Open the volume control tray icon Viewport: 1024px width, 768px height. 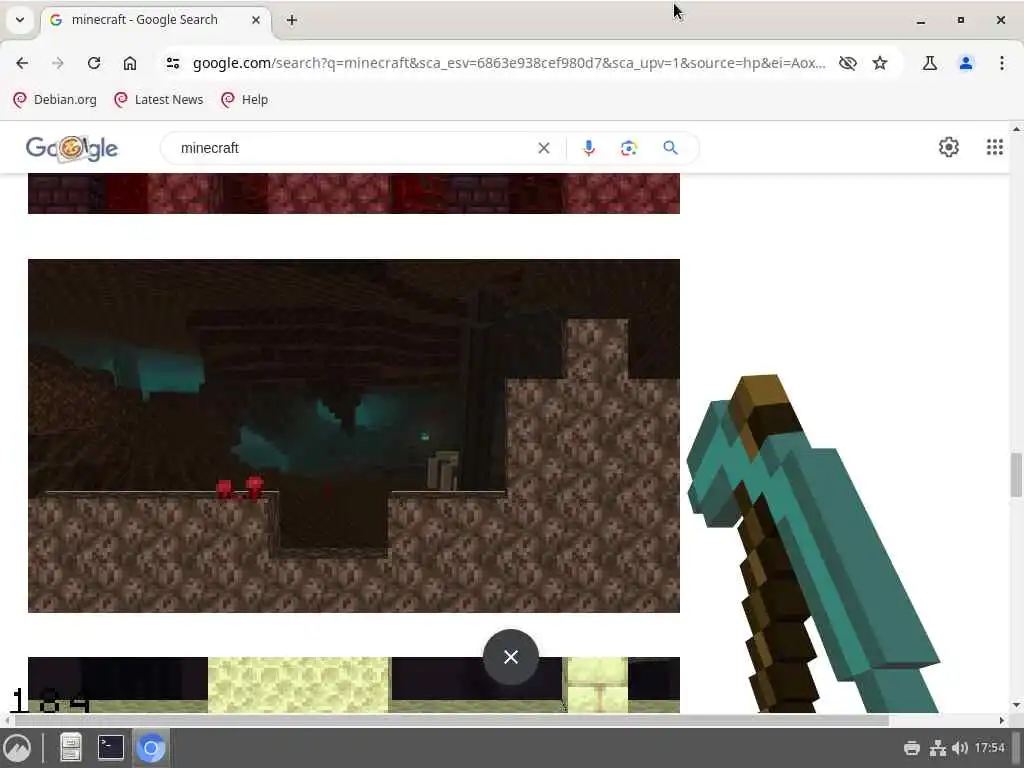pos(959,748)
